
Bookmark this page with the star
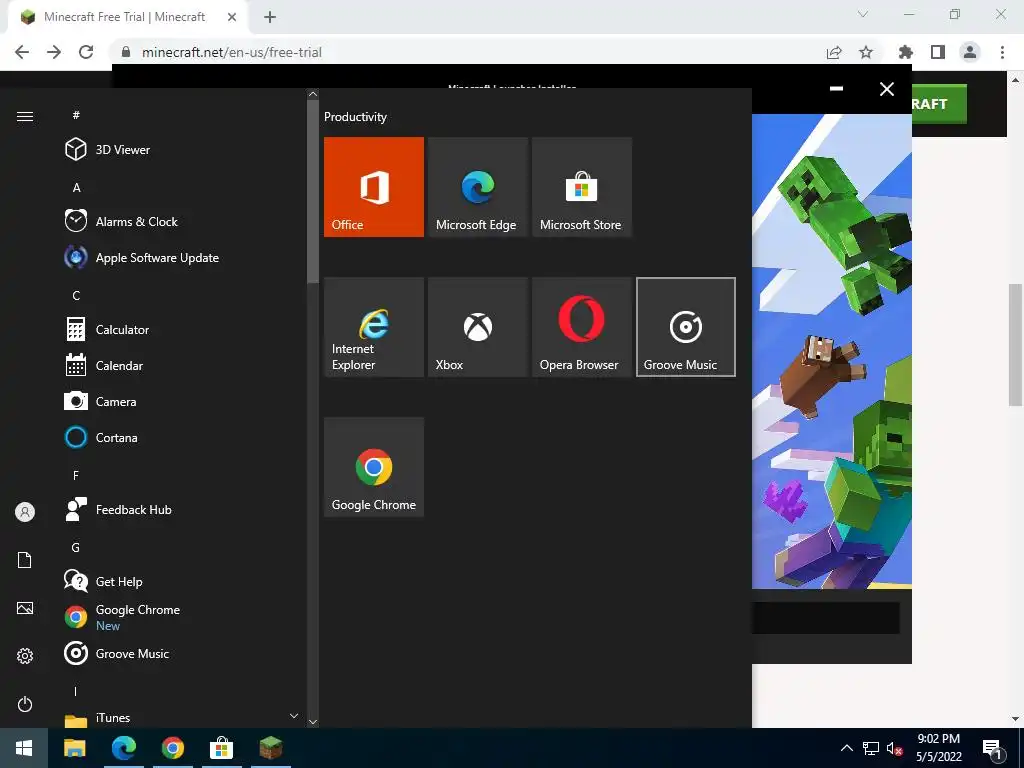coord(866,52)
